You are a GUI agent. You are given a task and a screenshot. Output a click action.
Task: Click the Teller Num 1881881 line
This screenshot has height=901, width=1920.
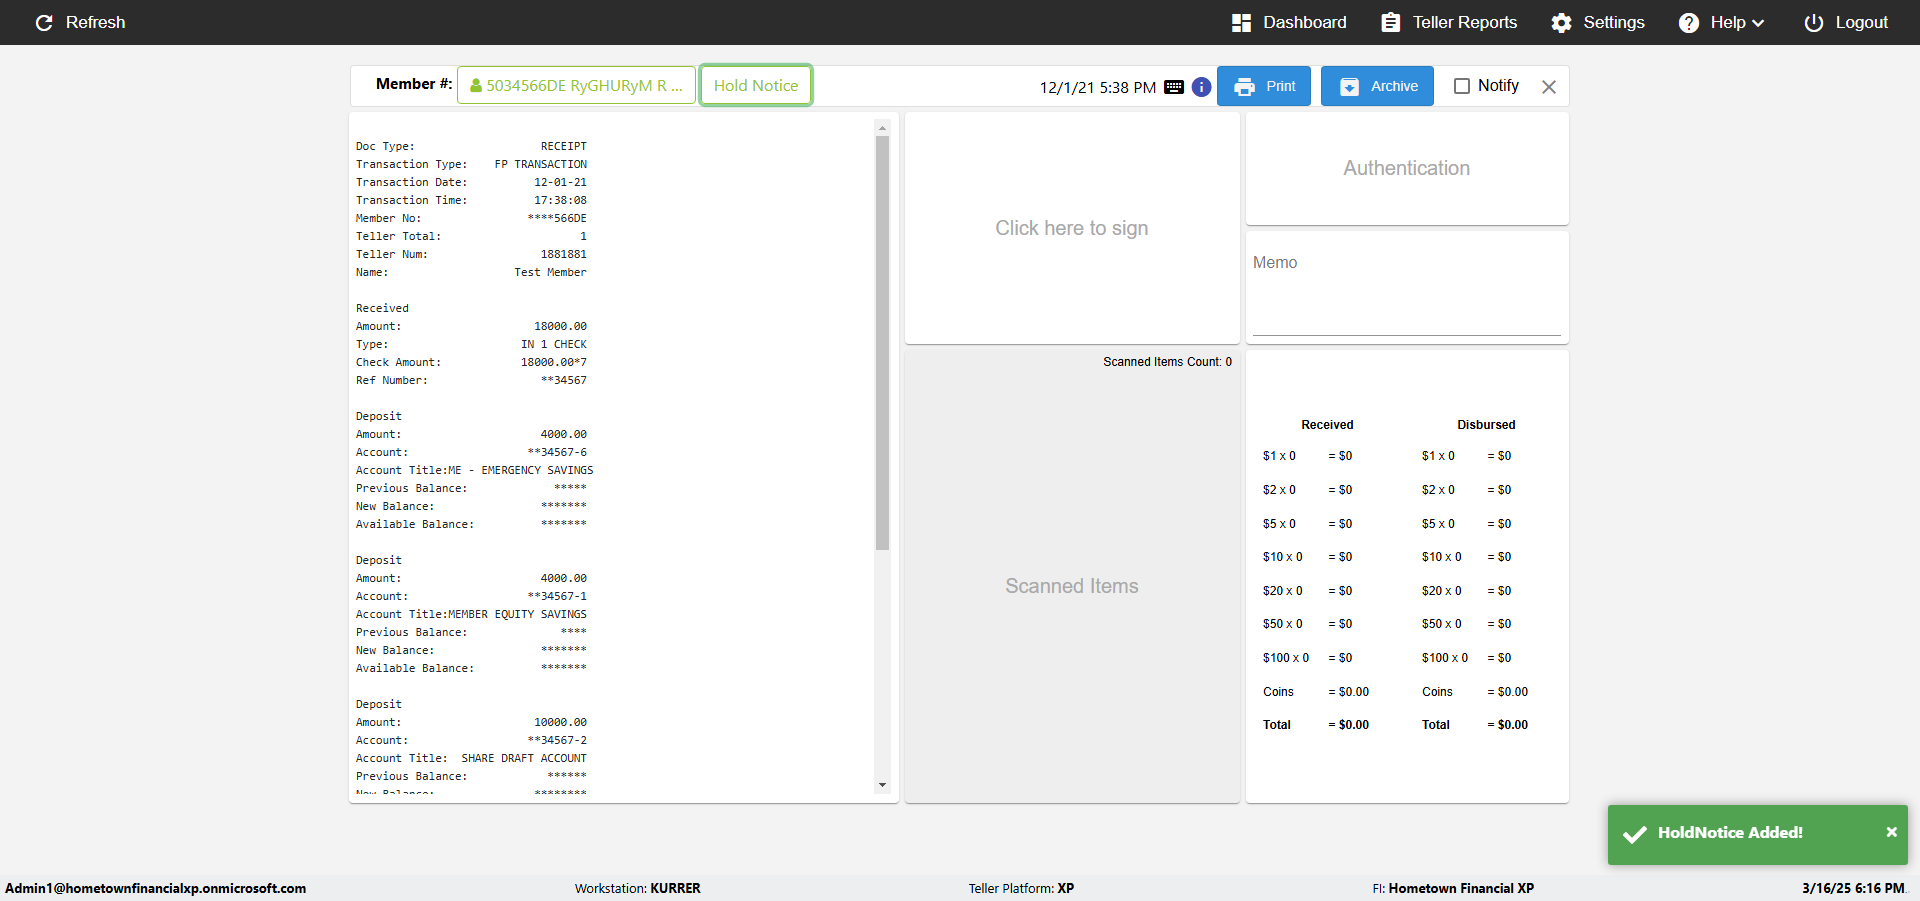[x=471, y=254]
